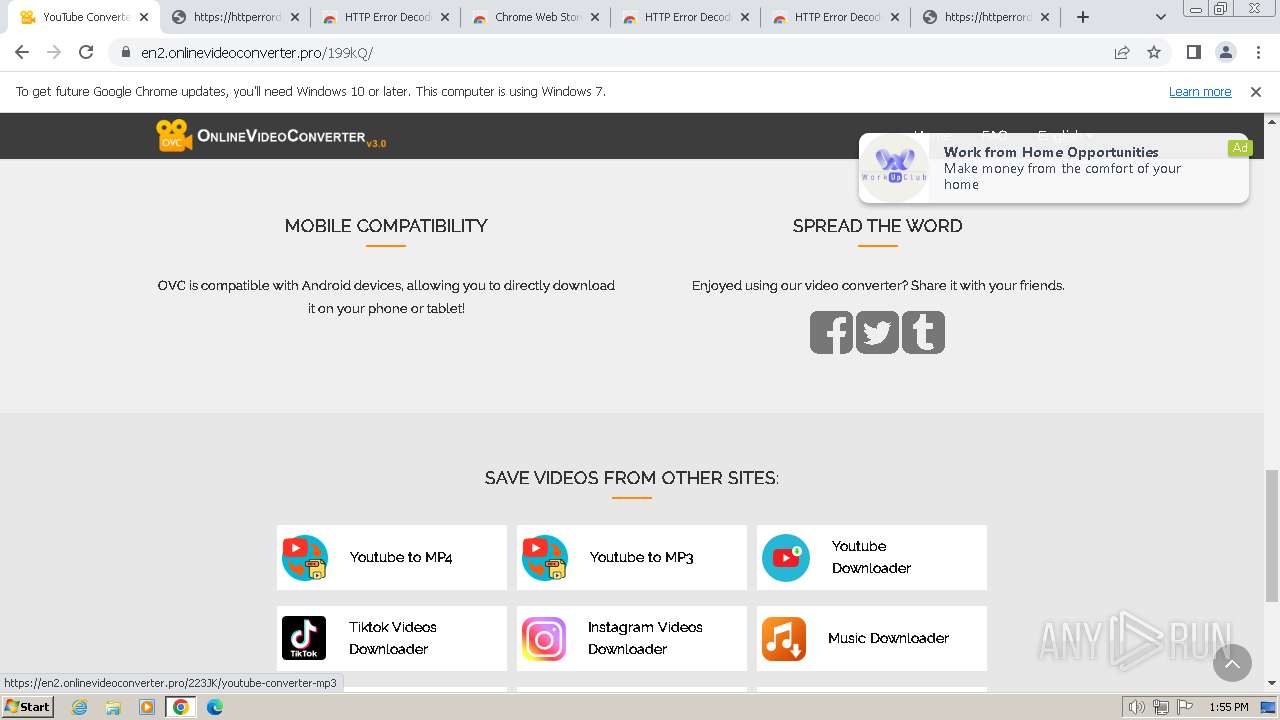Click the Youtube Downloader blue circle icon
Image resolution: width=1280 pixels, height=720 pixels.
(x=786, y=558)
